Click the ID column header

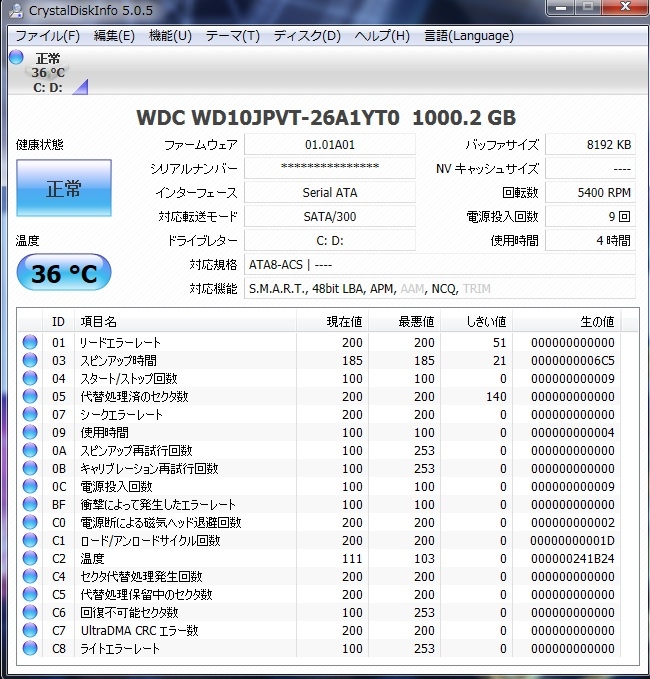click(58, 322)
